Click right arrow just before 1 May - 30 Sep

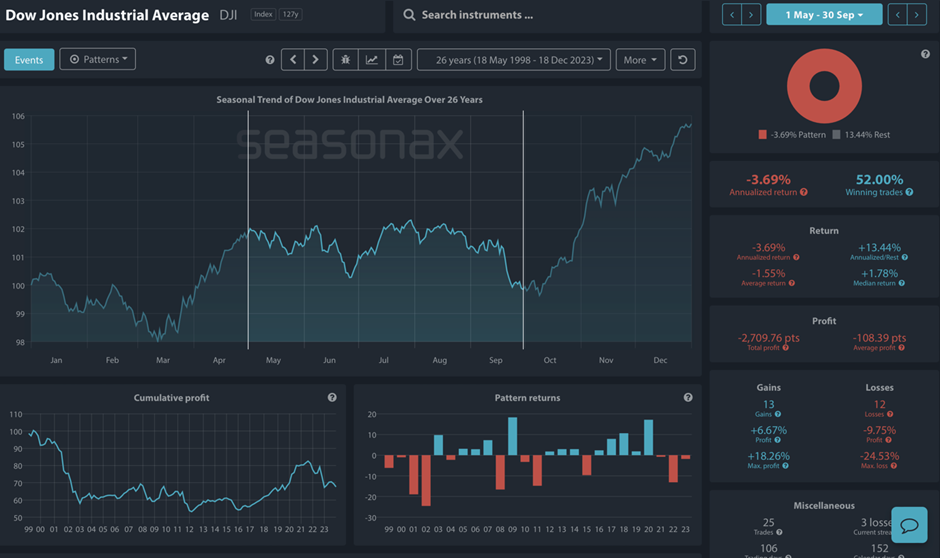click(x=751, y=14)
